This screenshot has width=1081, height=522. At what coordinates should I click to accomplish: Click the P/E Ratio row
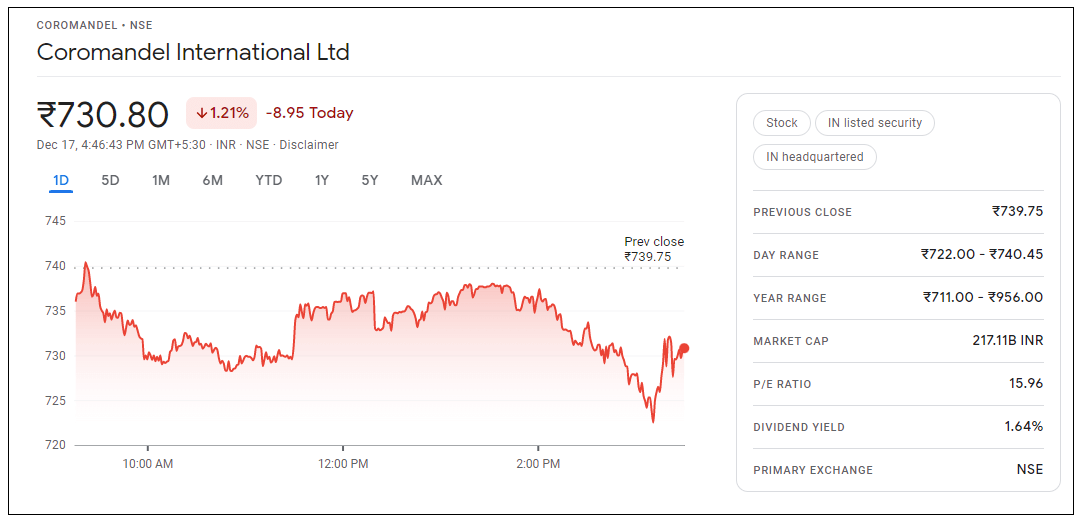pos(897,384)
